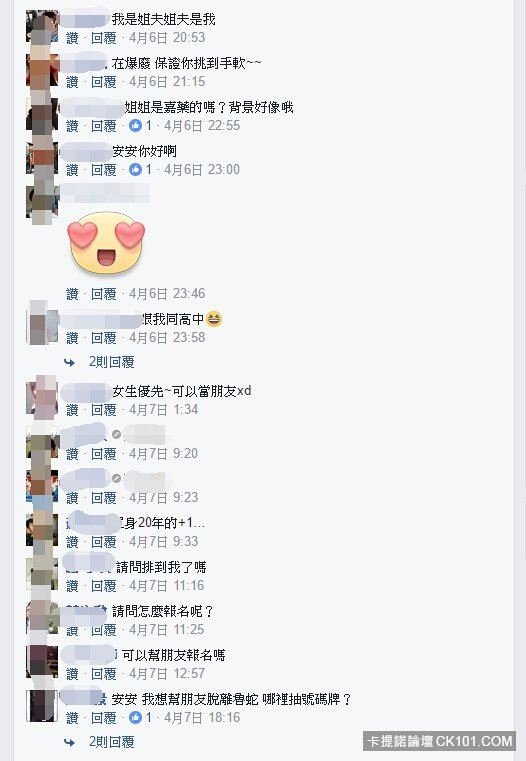Click the reply arrow icon under the 18:16 comment
The image size is (526, 761).
[69, 742]
